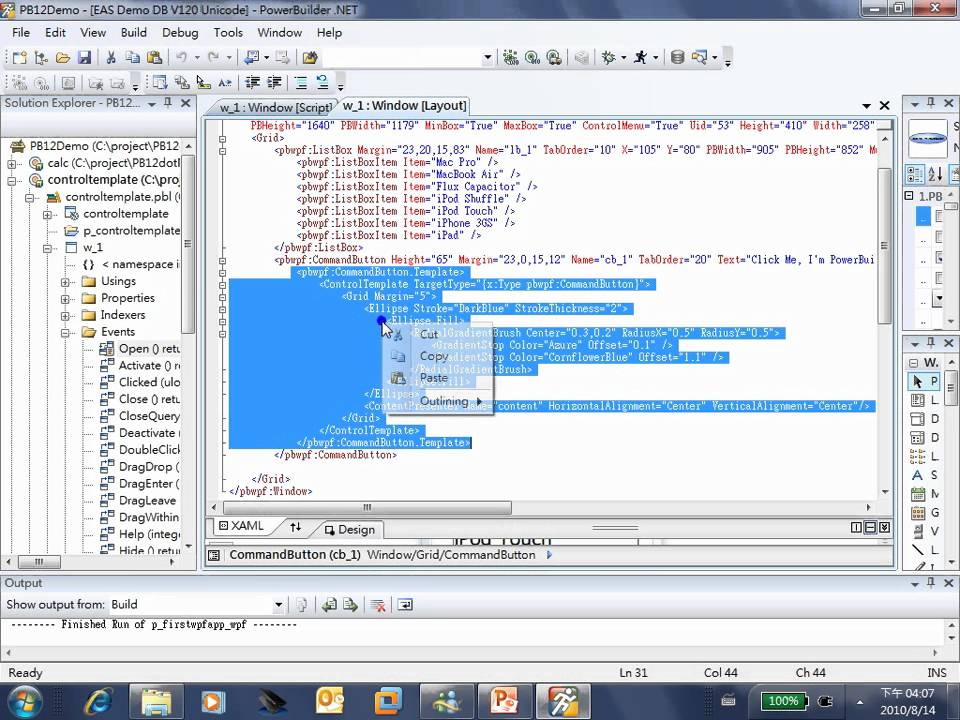Expand the Indexers folder node
The width and height of the screenshot is (960, 720).
click(65, 316)
